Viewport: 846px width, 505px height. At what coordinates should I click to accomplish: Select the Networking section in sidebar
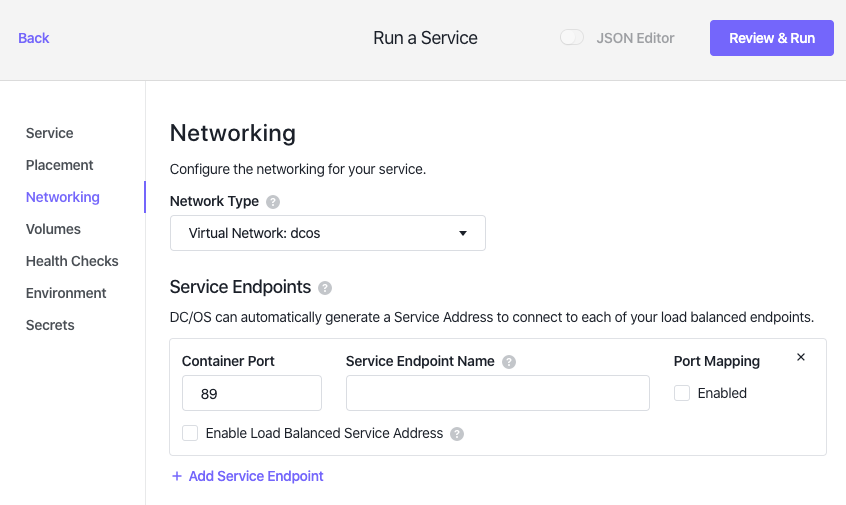(x=63, y=197)
